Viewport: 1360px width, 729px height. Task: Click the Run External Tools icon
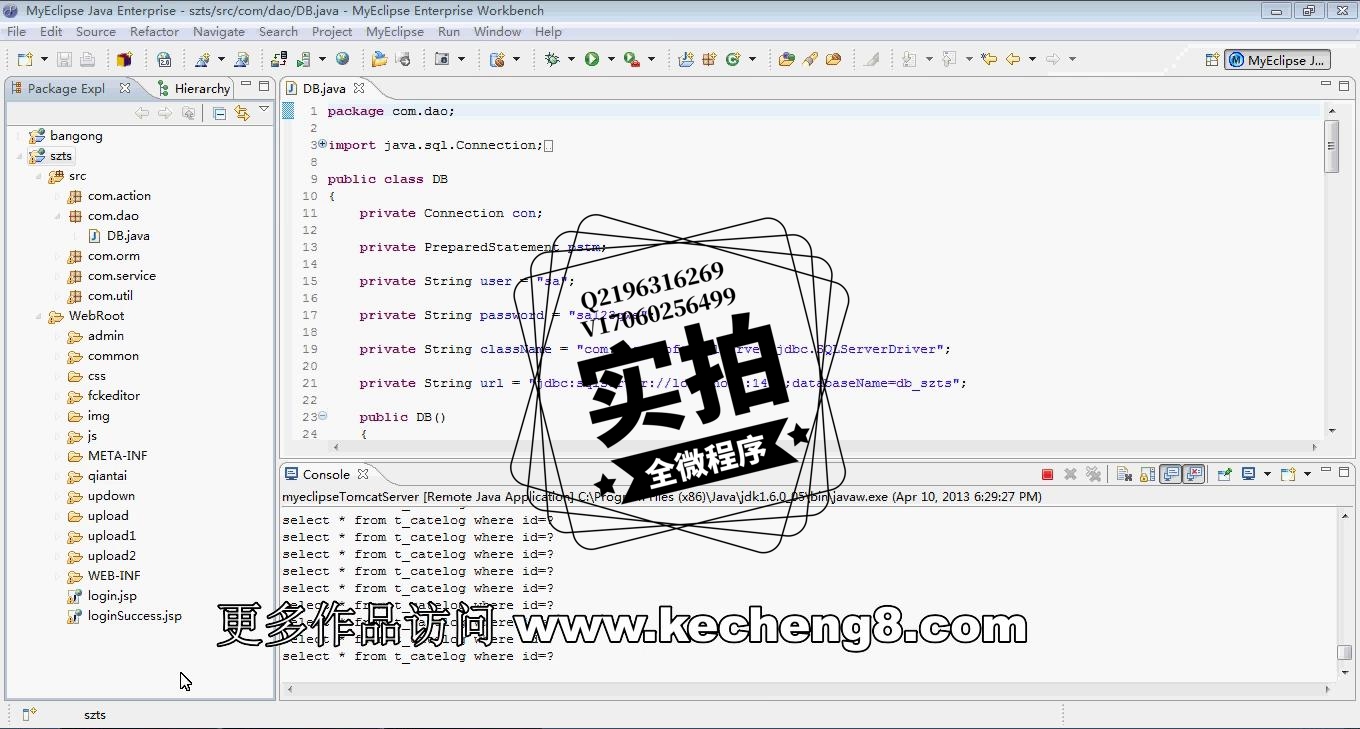(631, 59)
